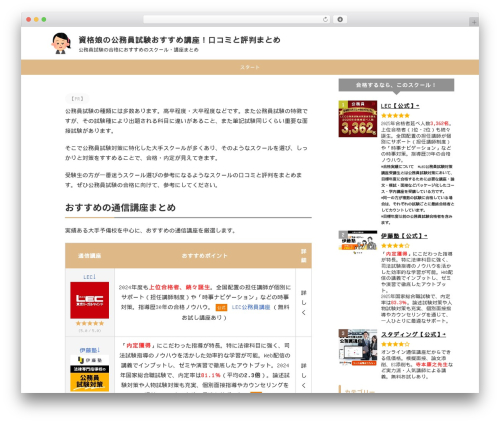Open sidebar link LEC【公式】
The height and width of the screenshot is (423, 500).
400,106
